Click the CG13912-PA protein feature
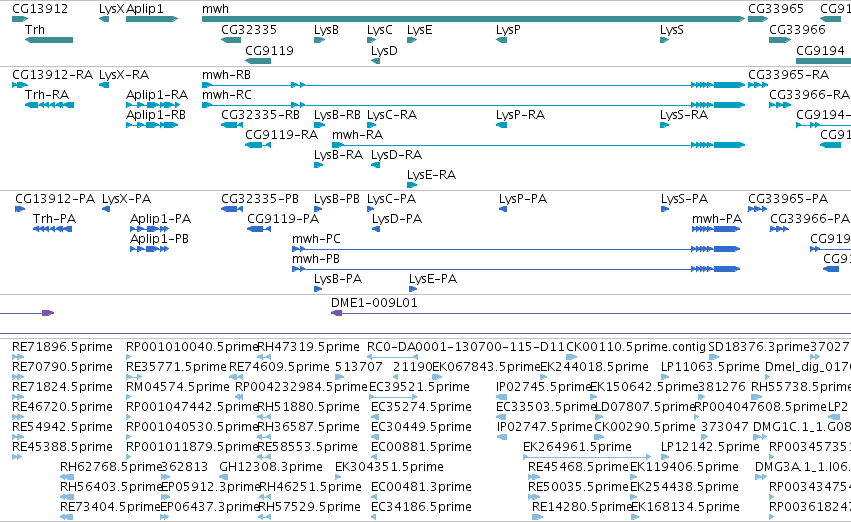 20,209
